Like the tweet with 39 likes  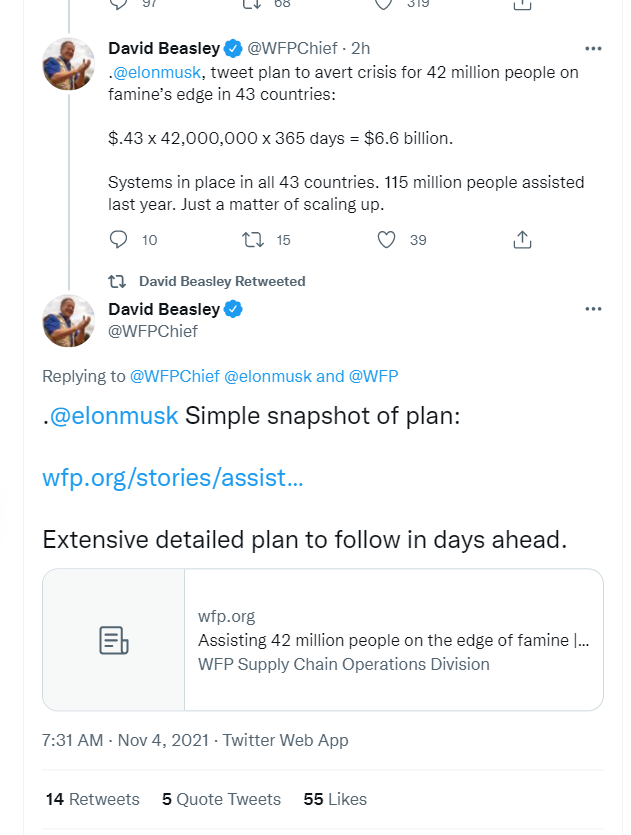(x=387, y=240)
